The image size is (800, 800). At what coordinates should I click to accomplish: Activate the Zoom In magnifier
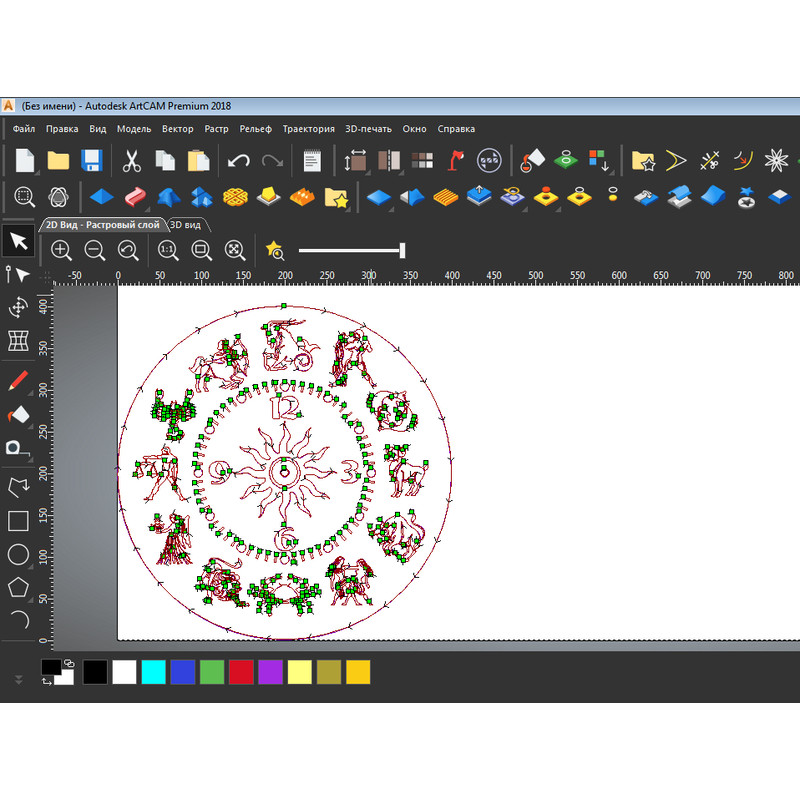(61, 250)
